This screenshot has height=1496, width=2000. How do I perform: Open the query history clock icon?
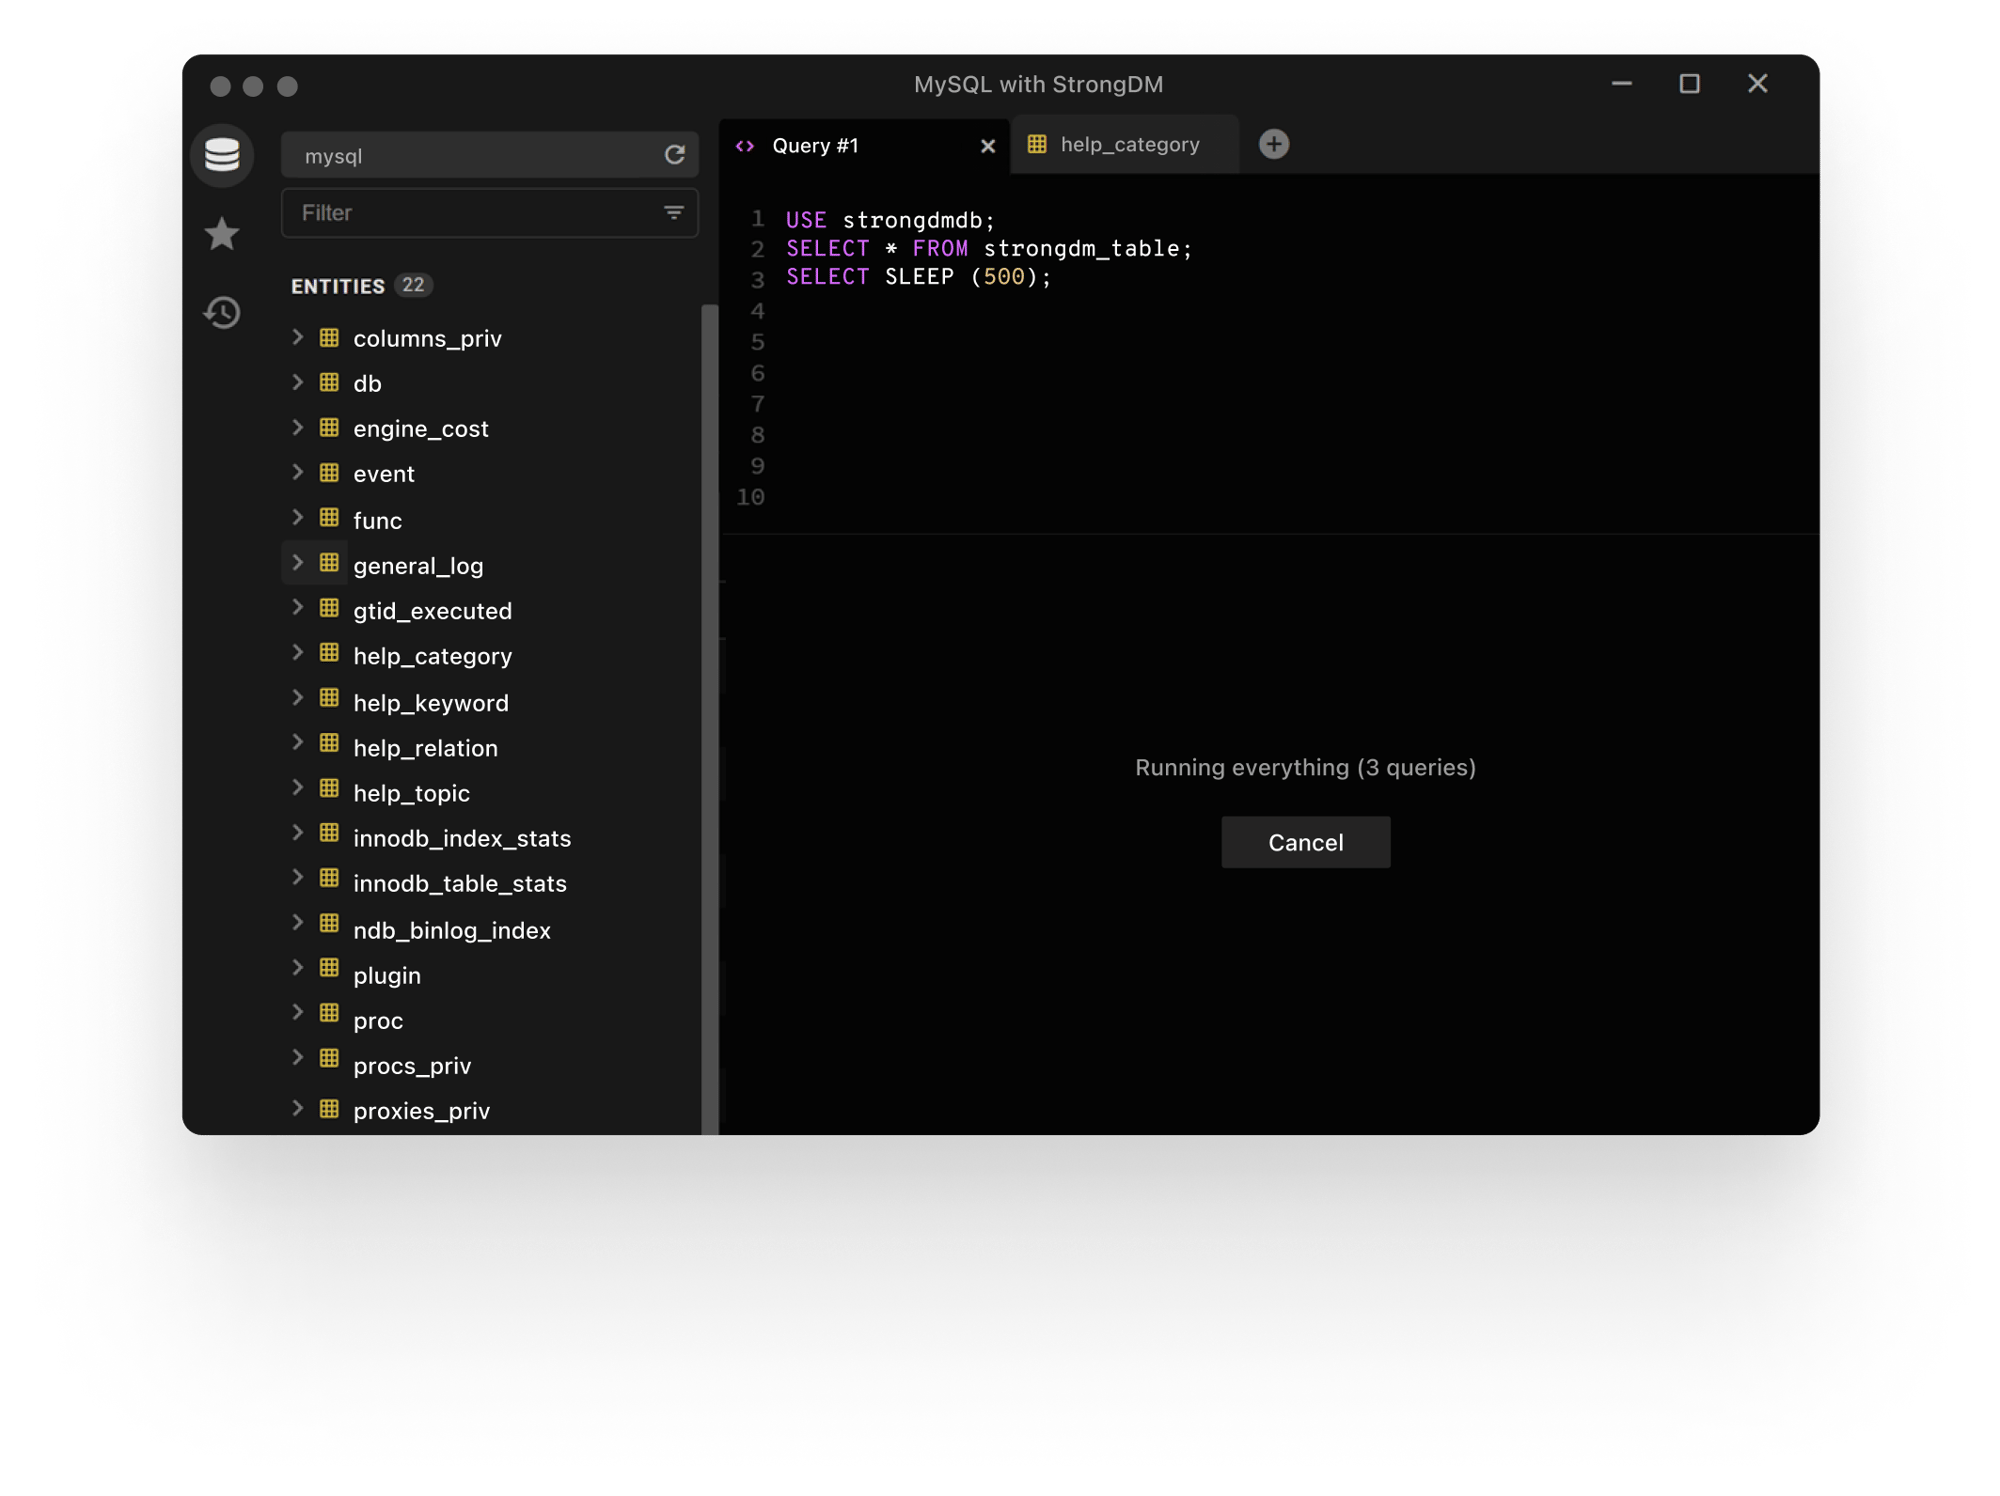[x=222, y=313]
